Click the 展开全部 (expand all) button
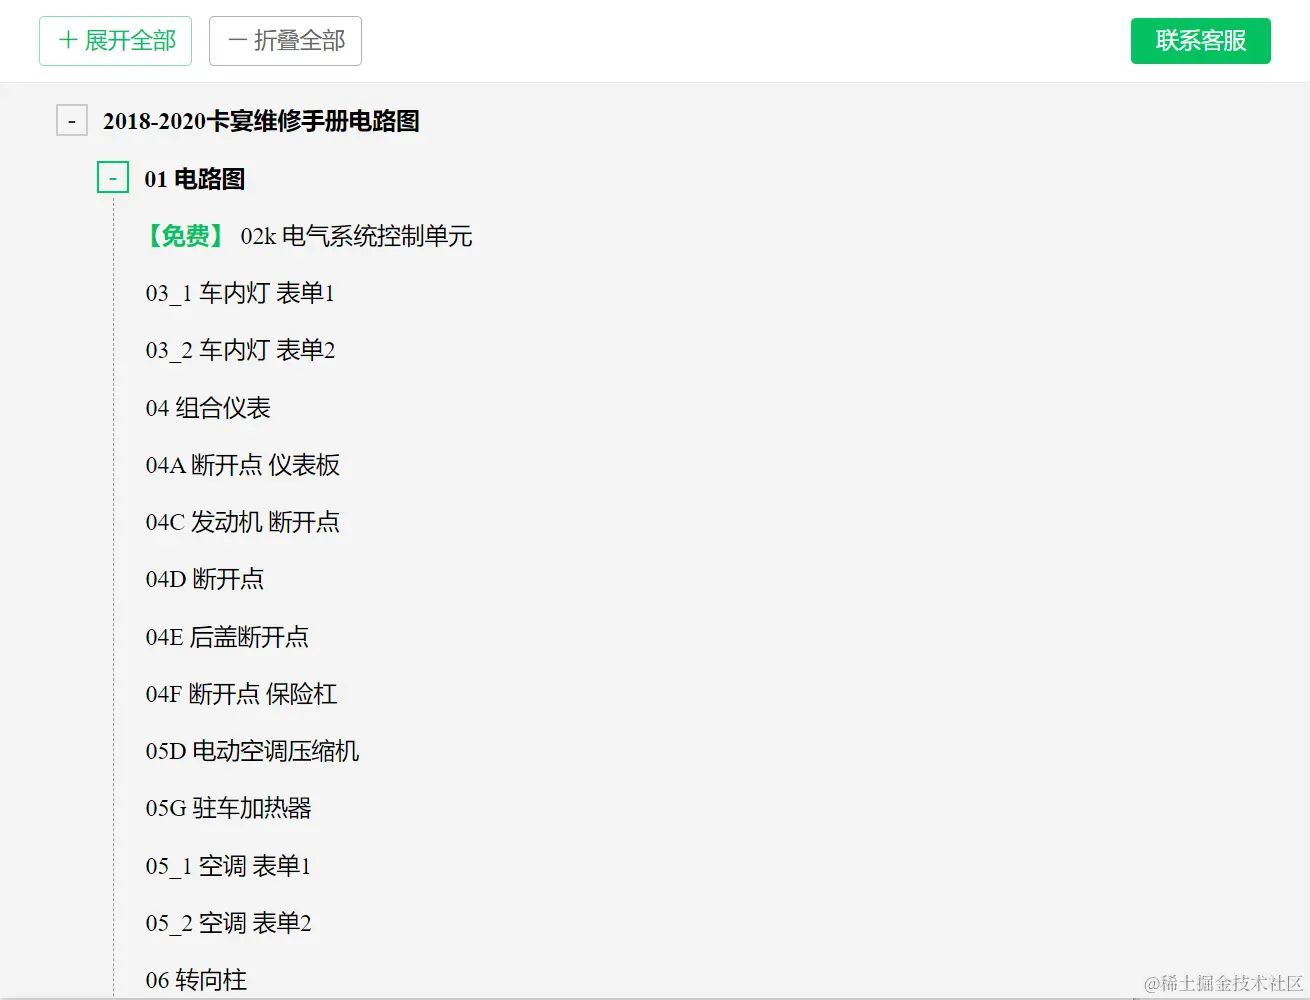The height and width of the screenshot is (1000, 1310). point(115,41)
